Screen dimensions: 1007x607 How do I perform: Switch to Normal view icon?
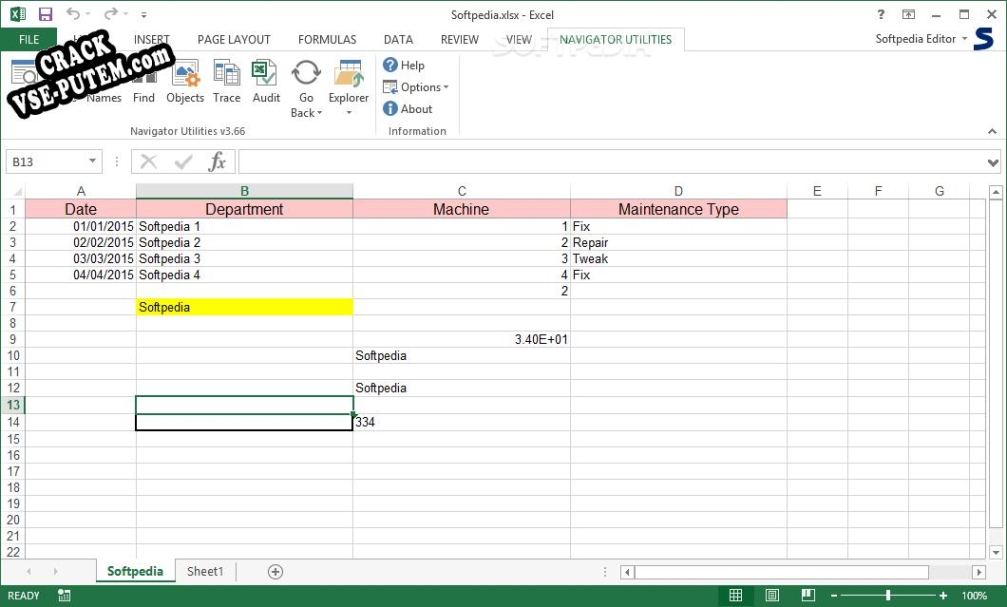735,595
